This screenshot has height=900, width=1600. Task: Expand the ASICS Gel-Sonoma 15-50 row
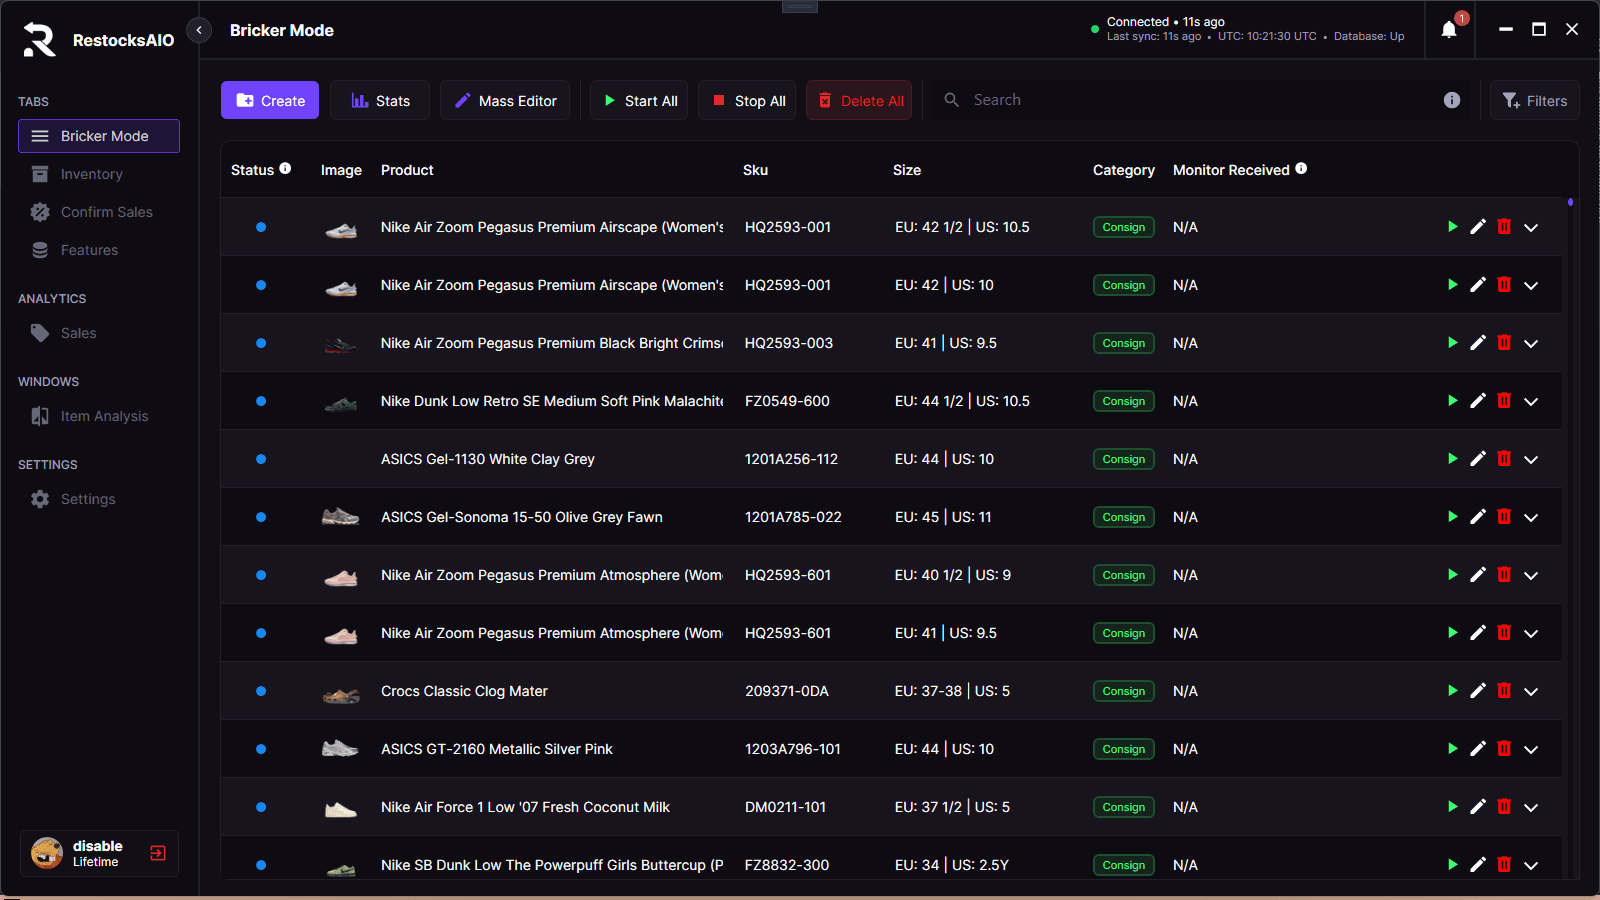tap(1531, 517)
